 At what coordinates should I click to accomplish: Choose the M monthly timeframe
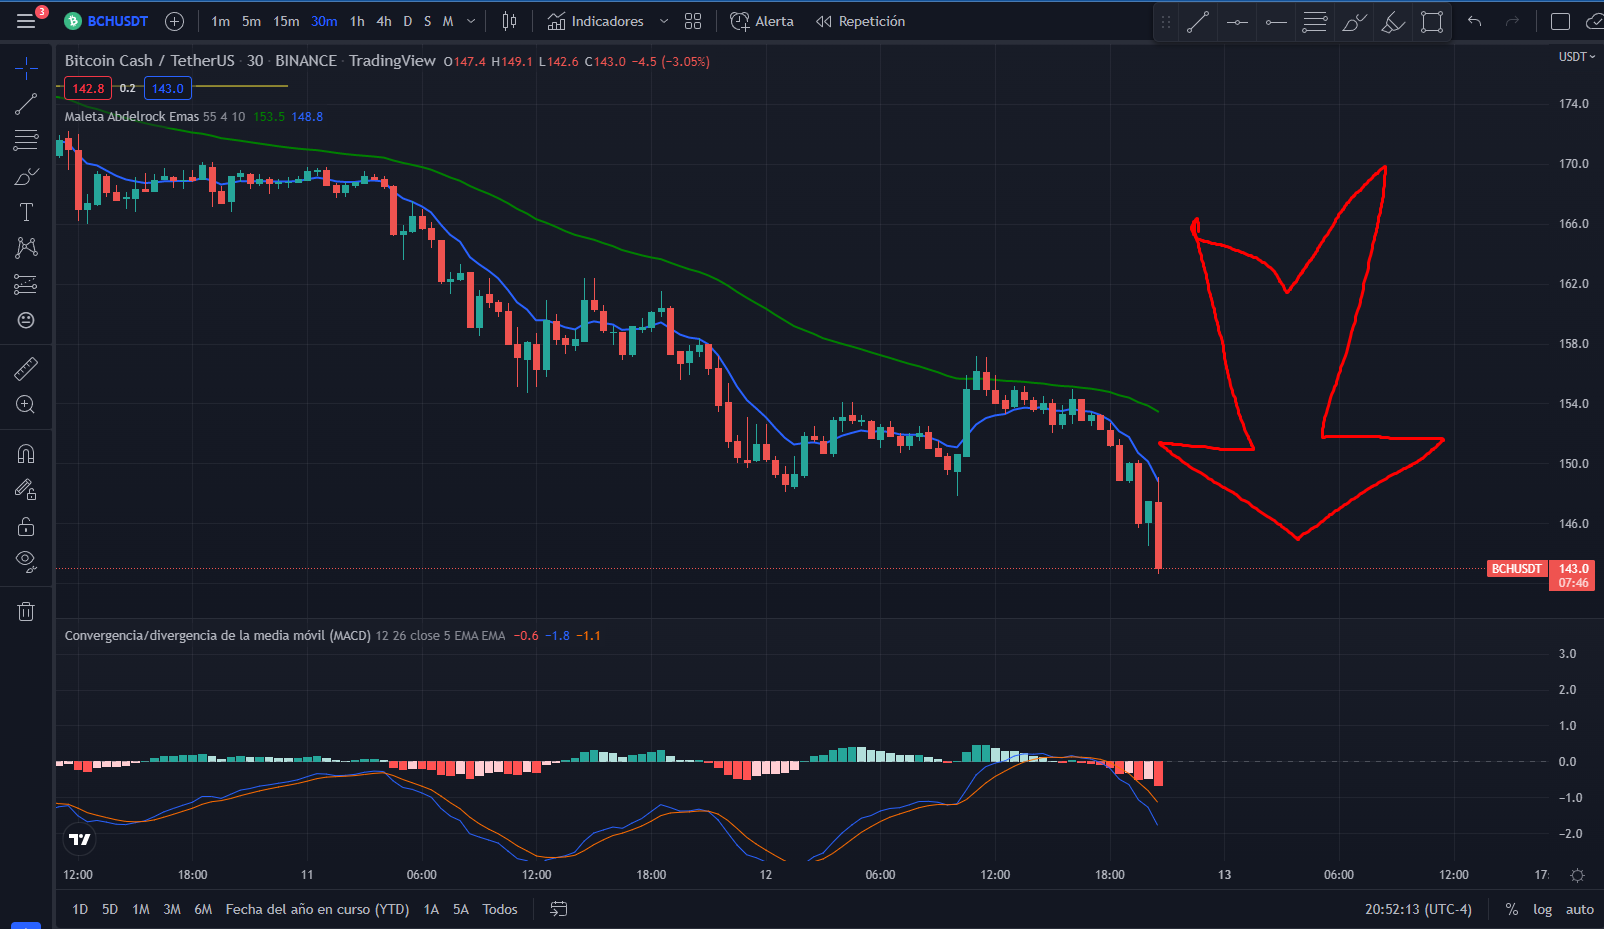pyautogui.click(x=448, y=21)
